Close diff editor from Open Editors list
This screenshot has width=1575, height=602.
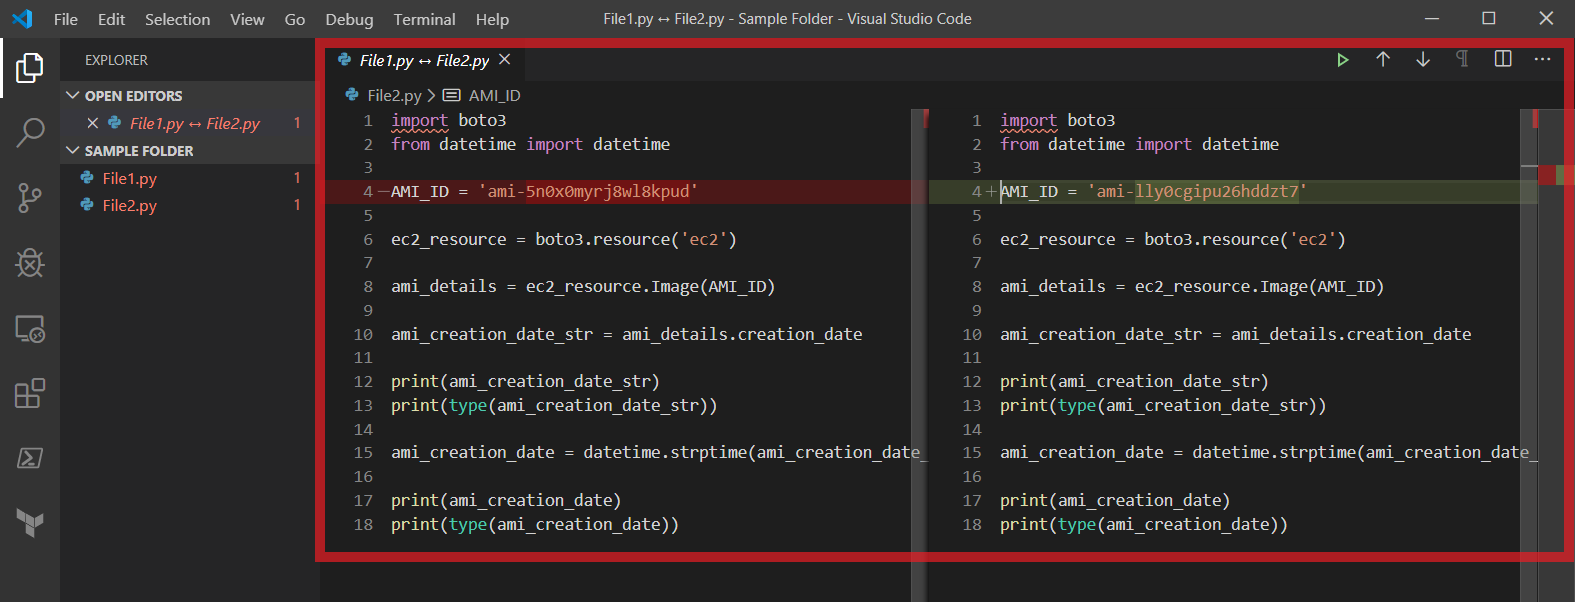tap(92, 123)
